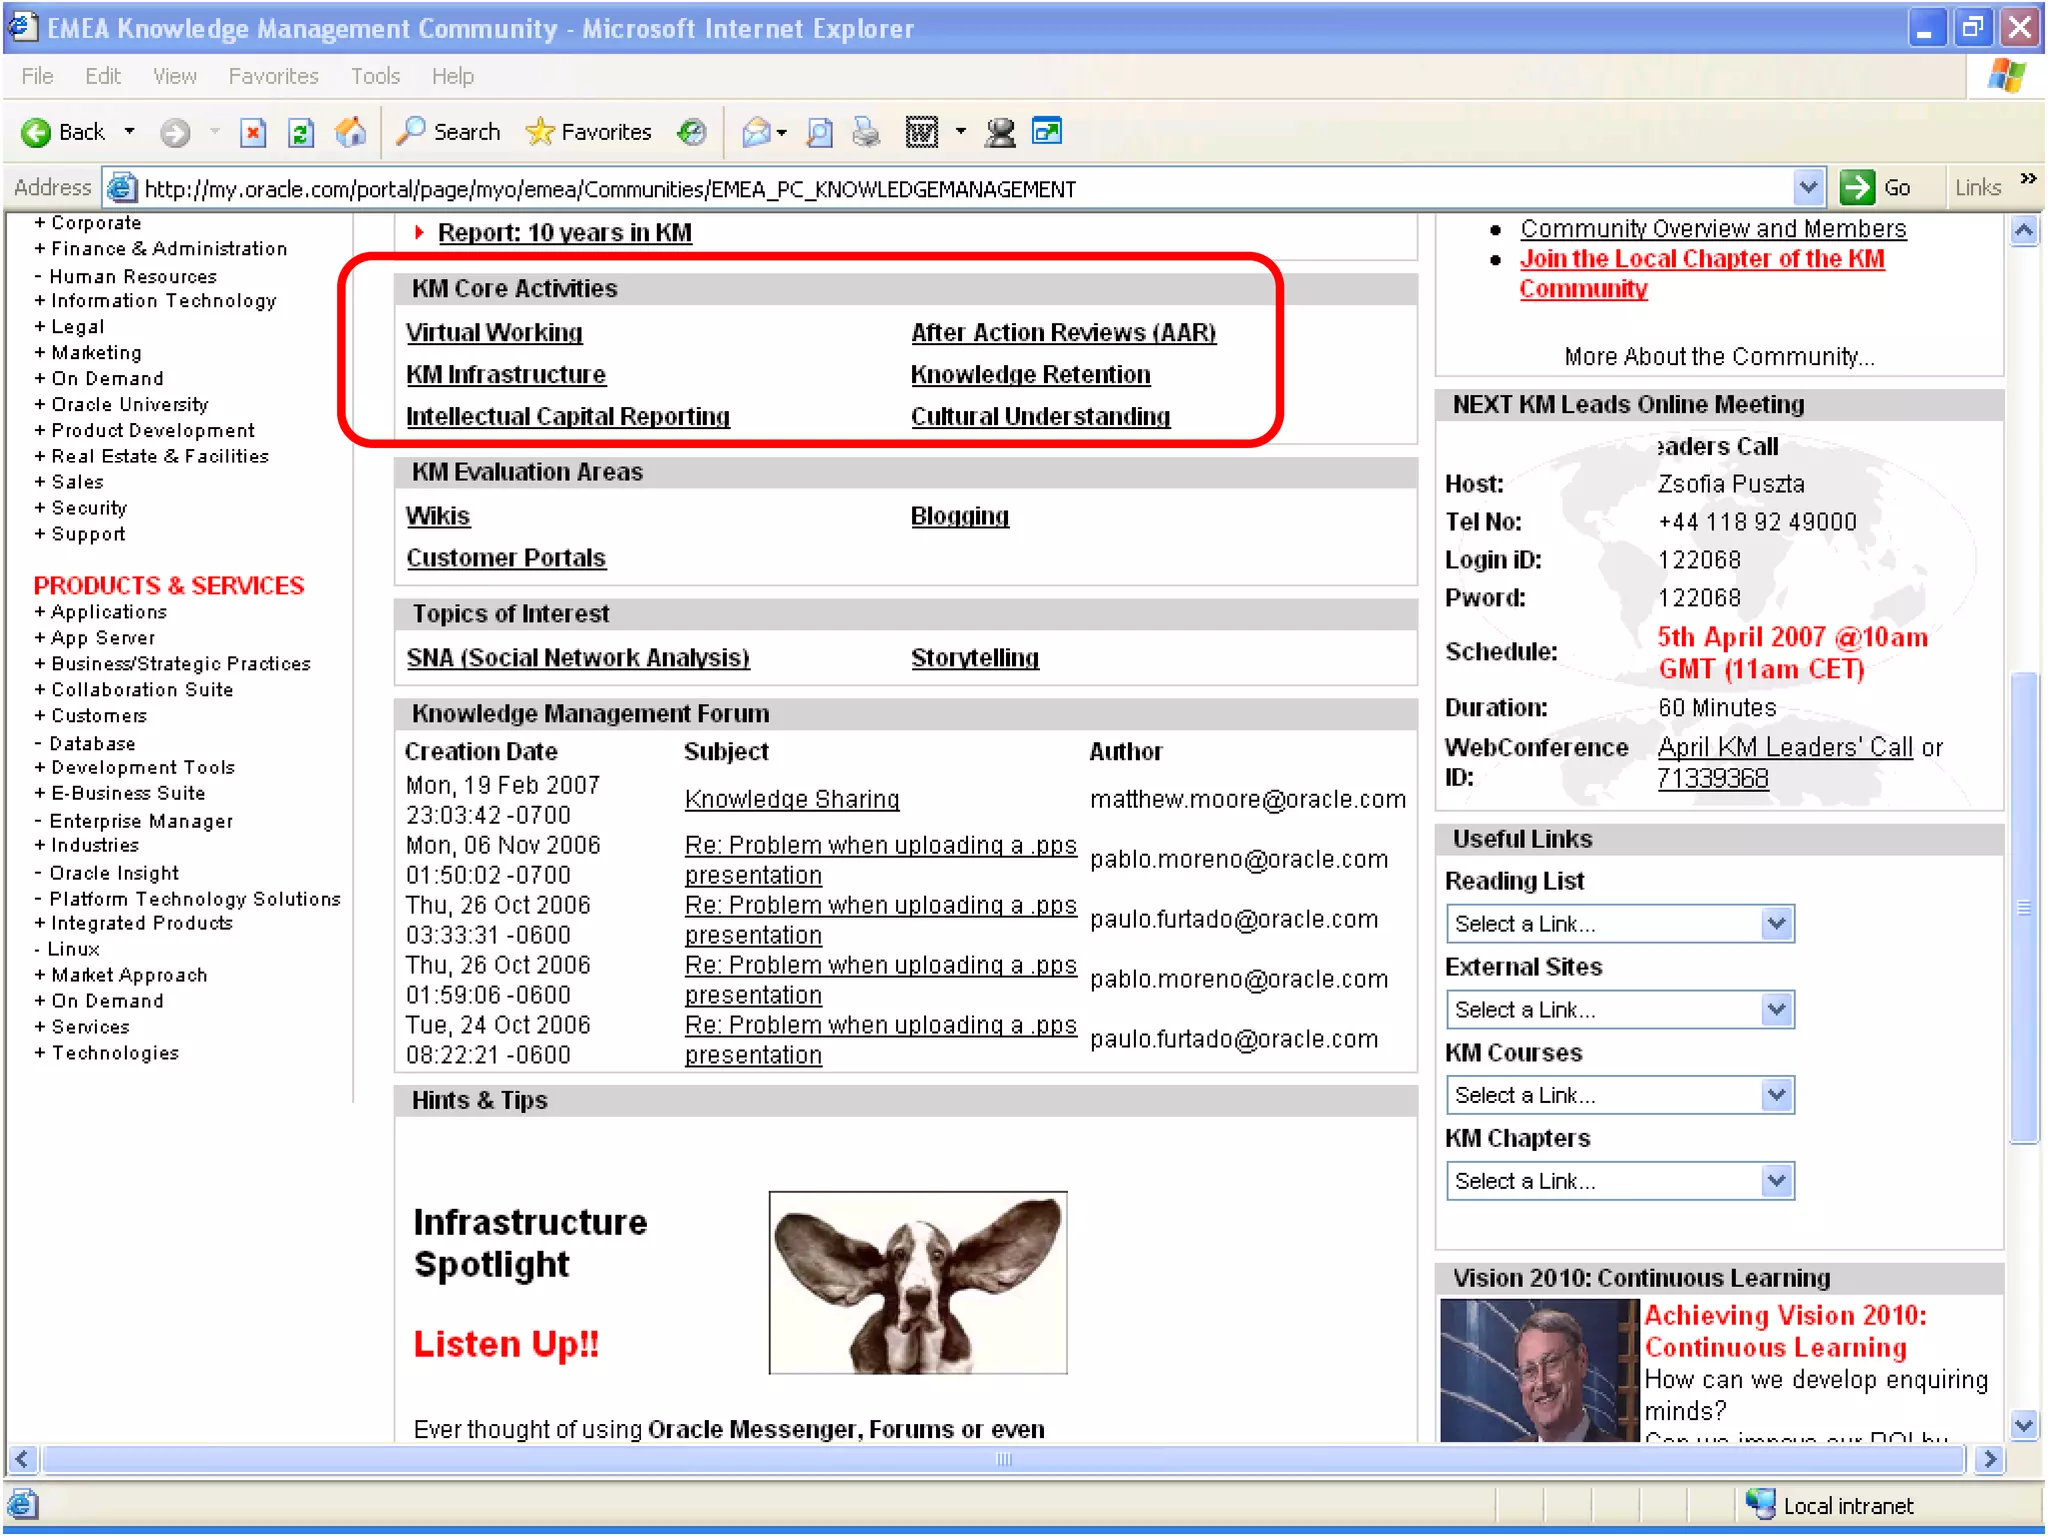This screenshot has height=1536, width=2048.
Task: Click the Print icon in toolbar
Action: [866, 132]
